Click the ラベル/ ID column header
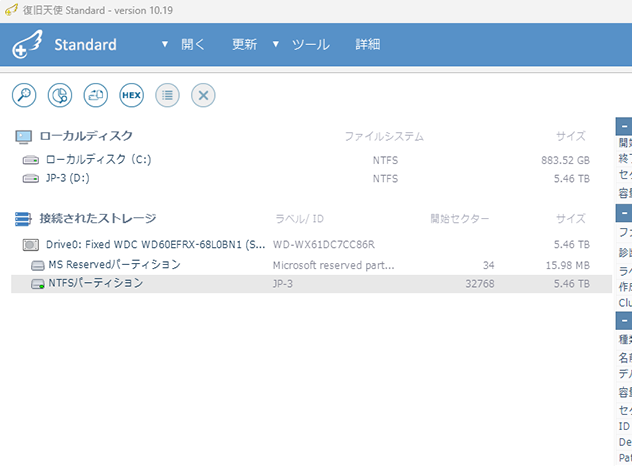632x466 pixels. point(299,219)
